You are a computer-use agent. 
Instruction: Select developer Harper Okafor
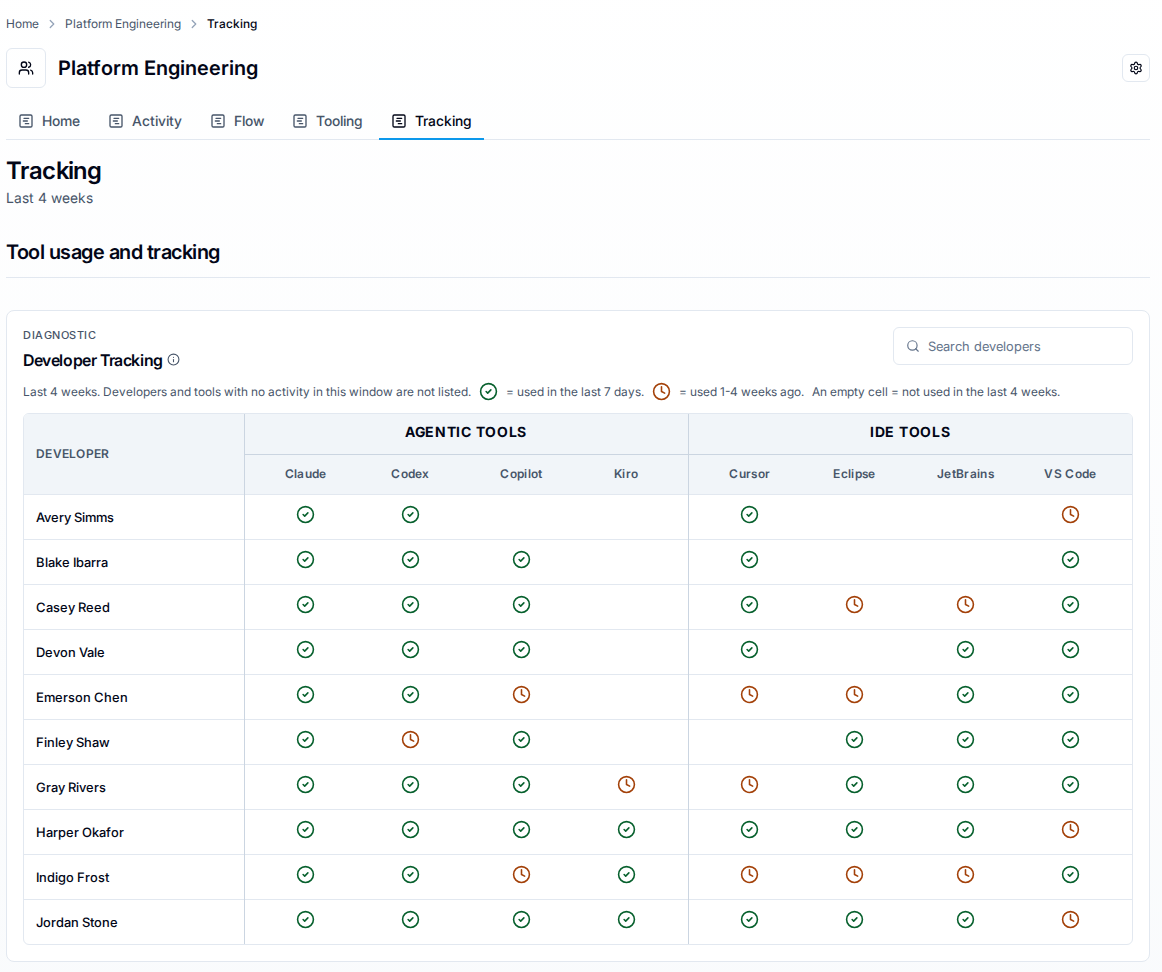pos(80,833)
